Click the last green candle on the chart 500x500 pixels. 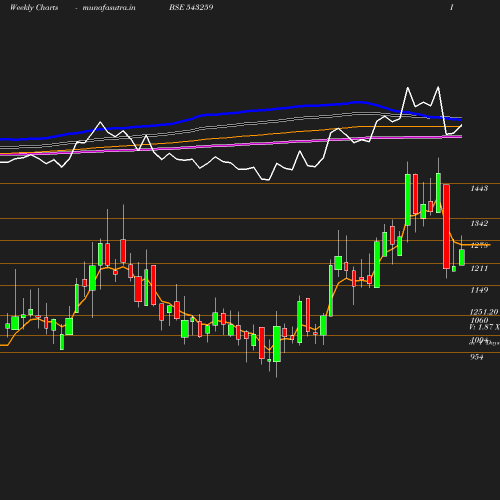click(x=462, y=257)
